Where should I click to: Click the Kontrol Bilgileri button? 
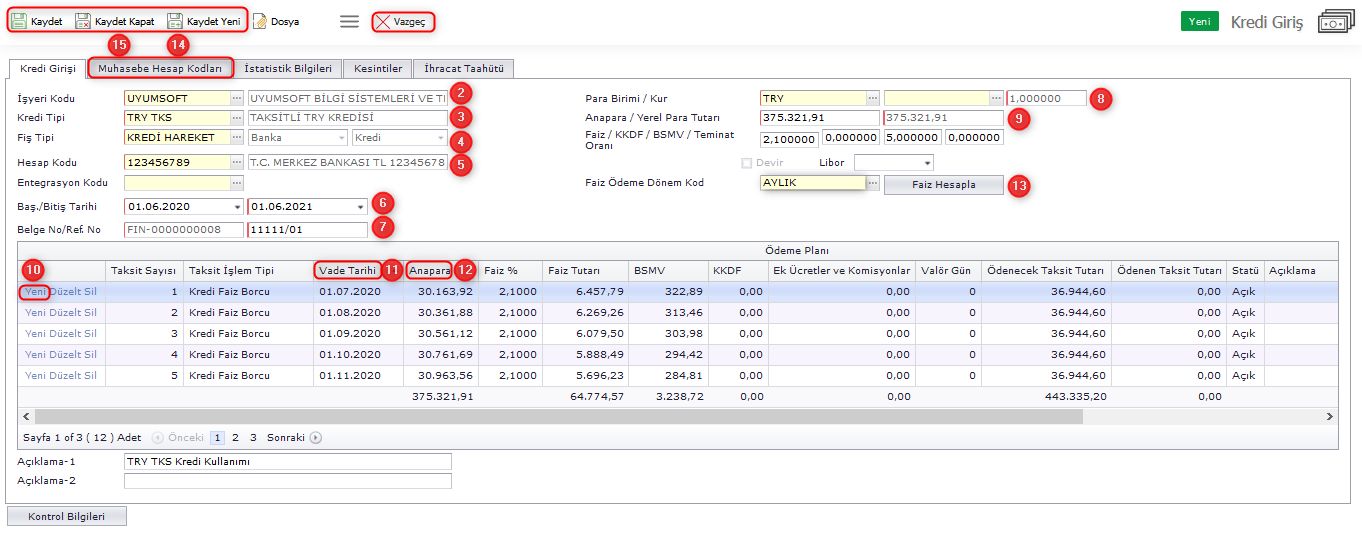[67, 516]
